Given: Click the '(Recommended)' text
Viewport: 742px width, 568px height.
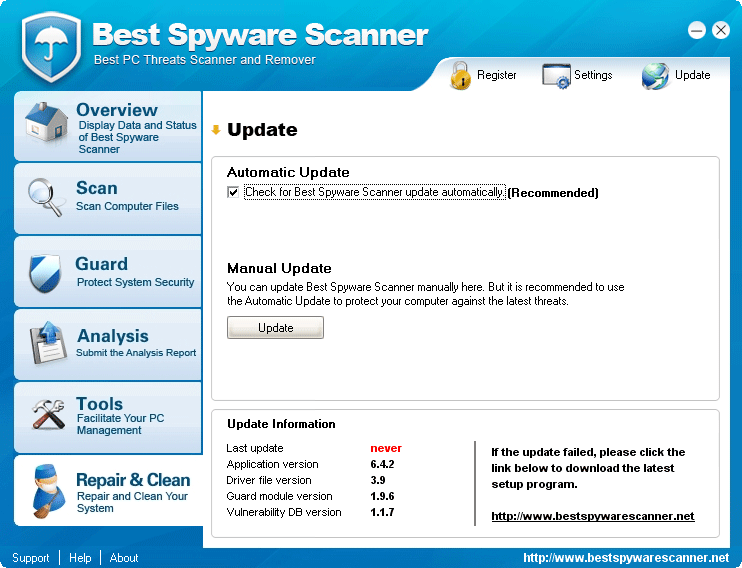Looking at the screenshot, I should 553,193.
